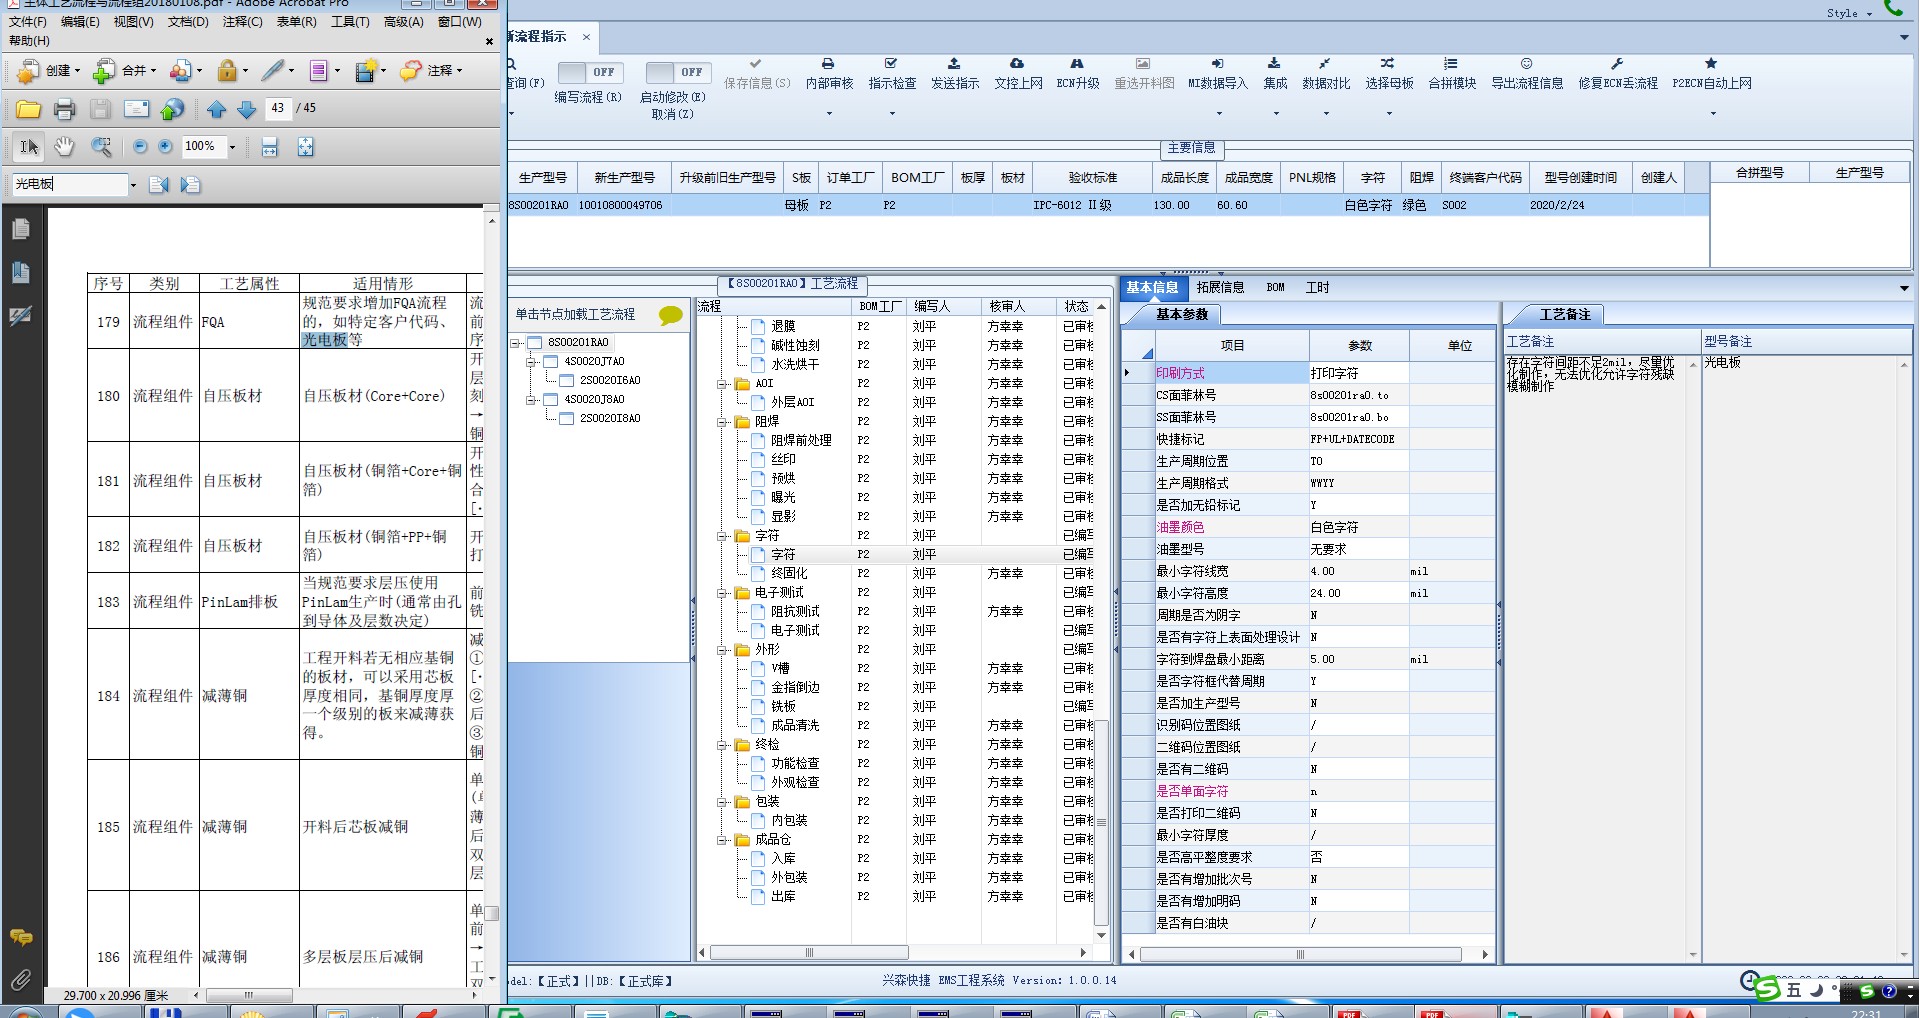Open the 文件(F) menu in Acrobat
Screen dimensions: 1919x1018
click(x=28, y=22)
